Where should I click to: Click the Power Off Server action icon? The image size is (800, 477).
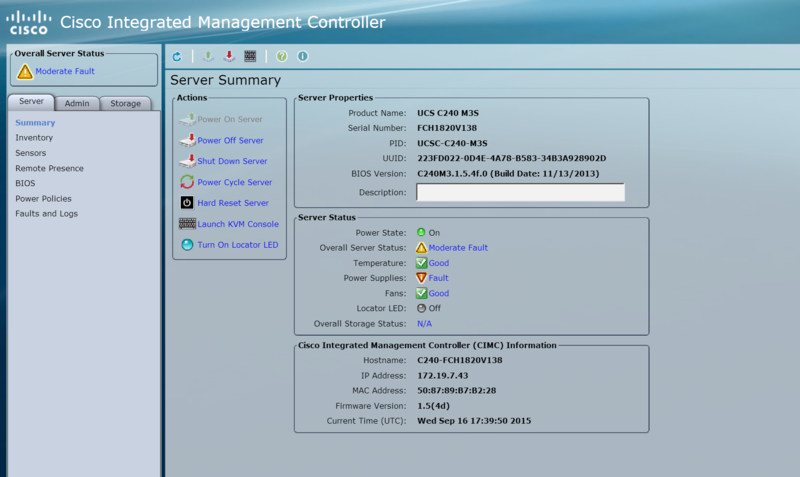click(187, 140)
